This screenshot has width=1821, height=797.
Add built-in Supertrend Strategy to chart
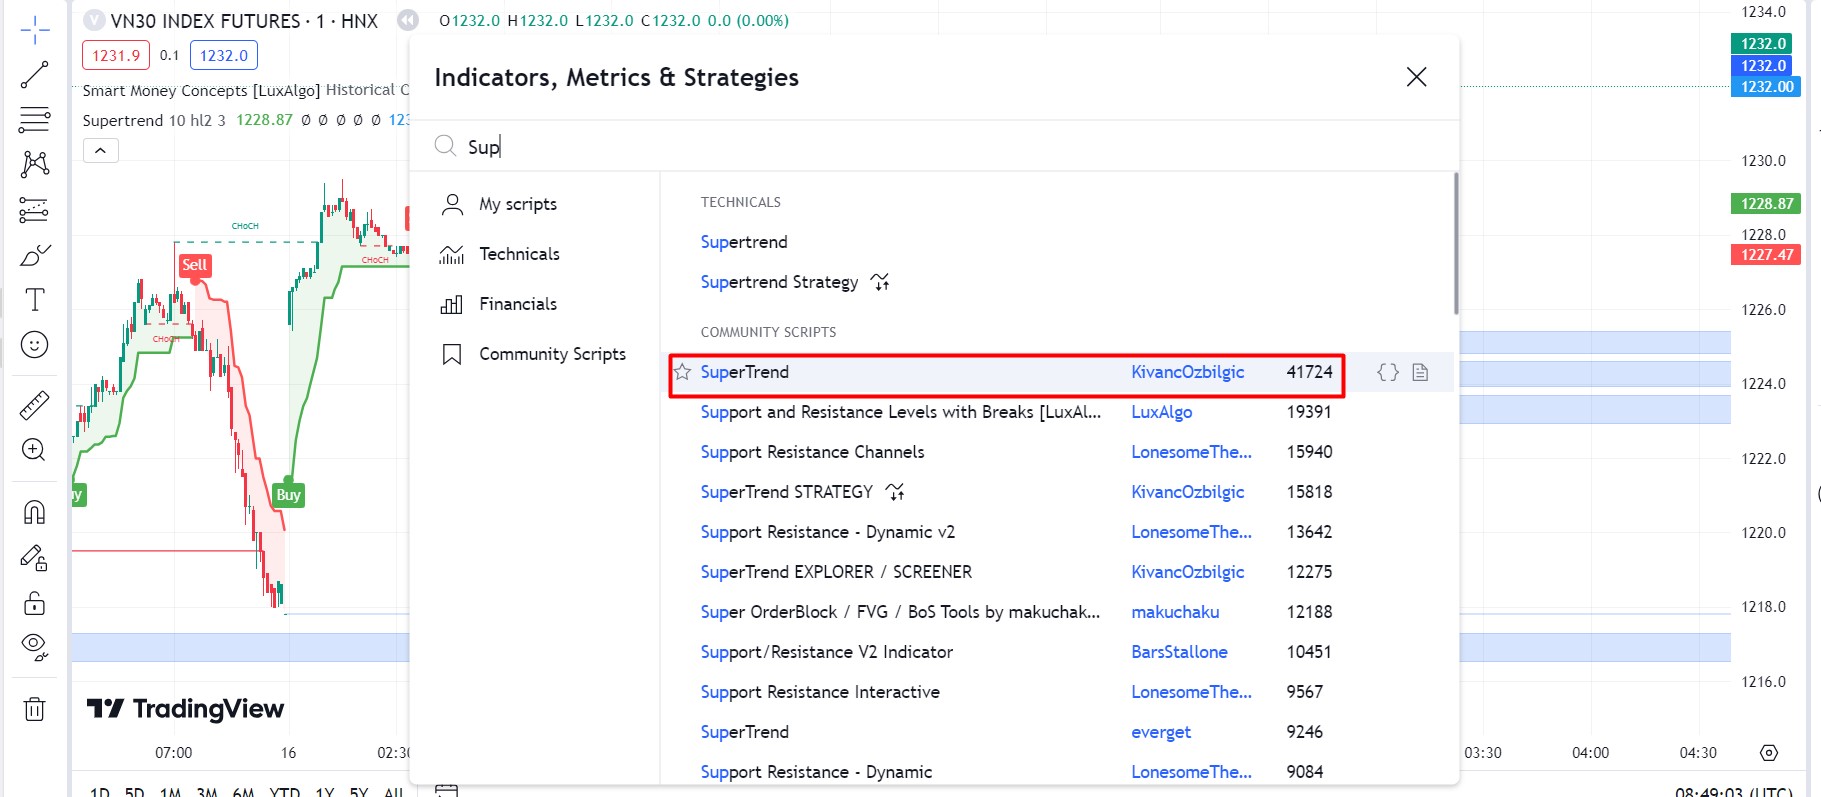coord(779,282)
